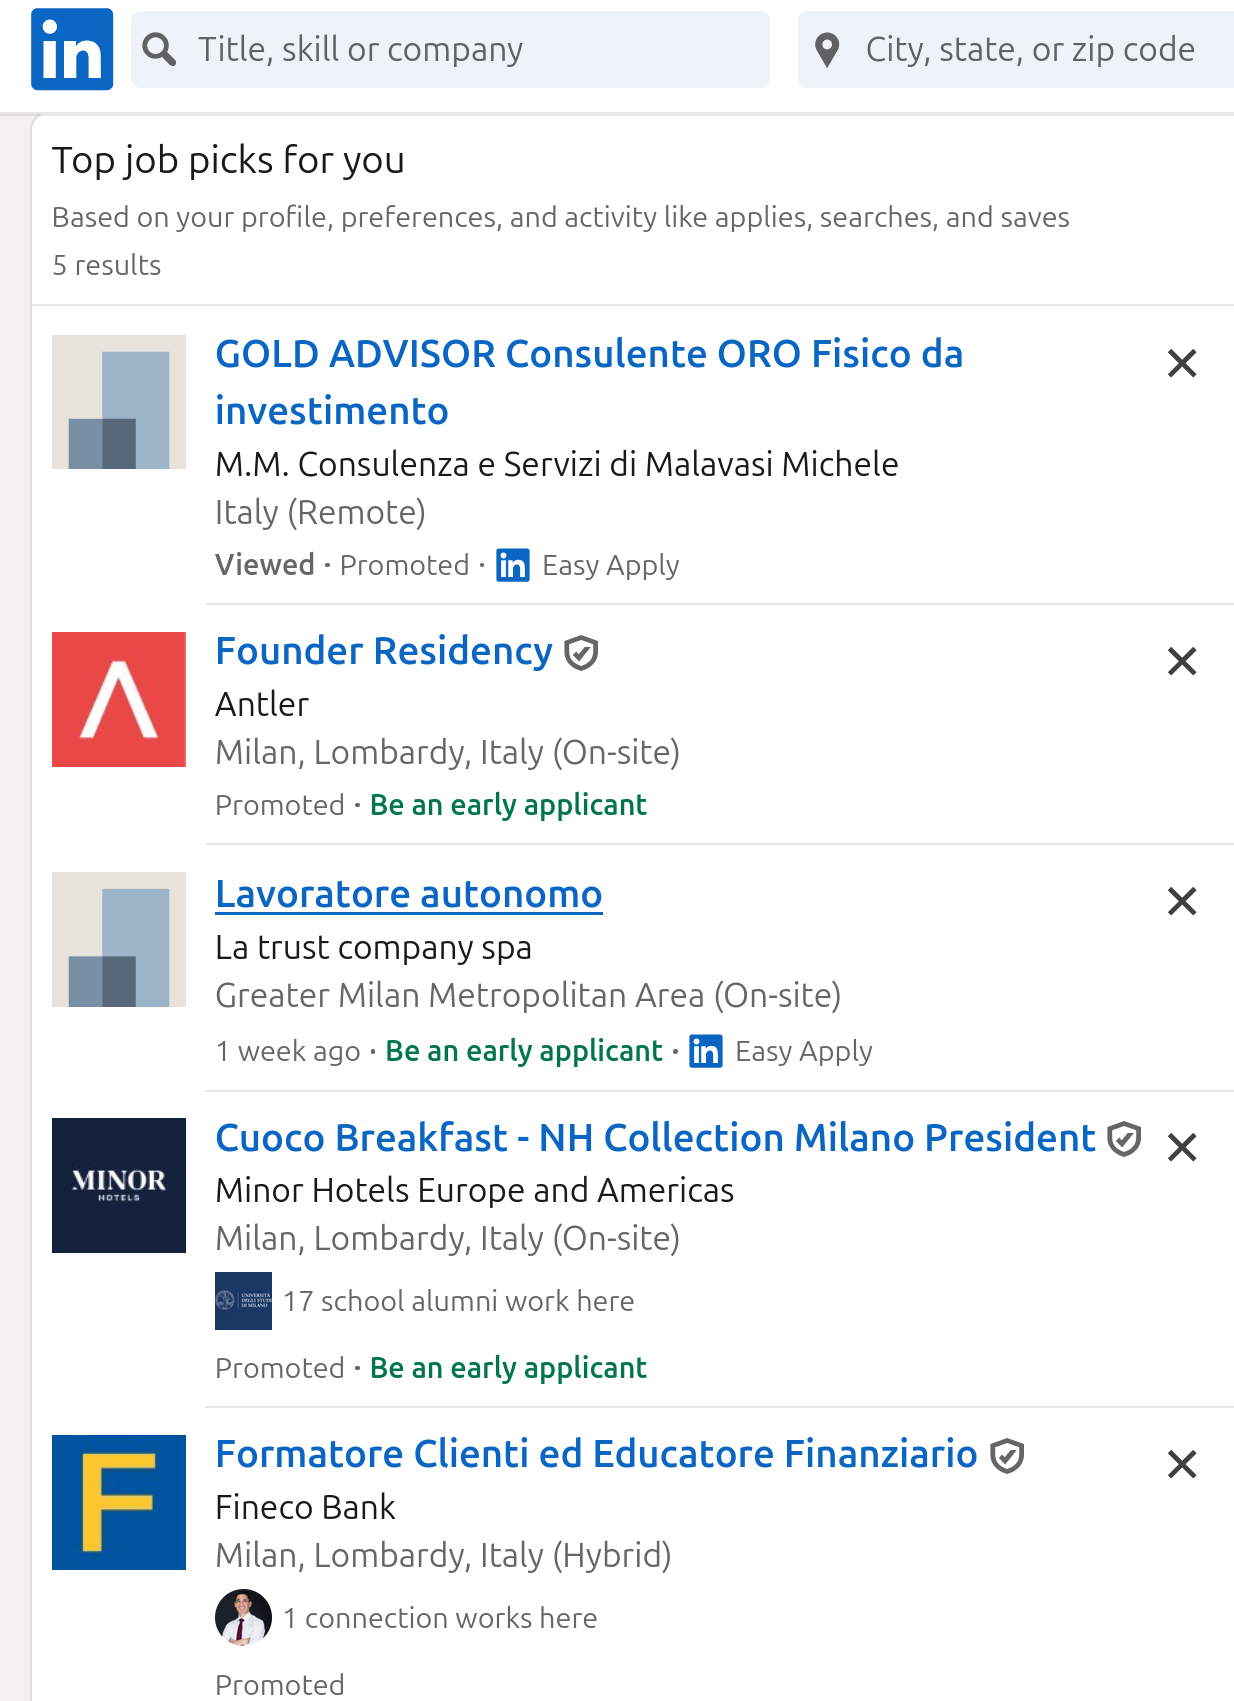Viewport: 1234px width, 1701px height.
Task: Open Cuoco Breakfast NH Collection job
Action: (x=656, y=1138)
